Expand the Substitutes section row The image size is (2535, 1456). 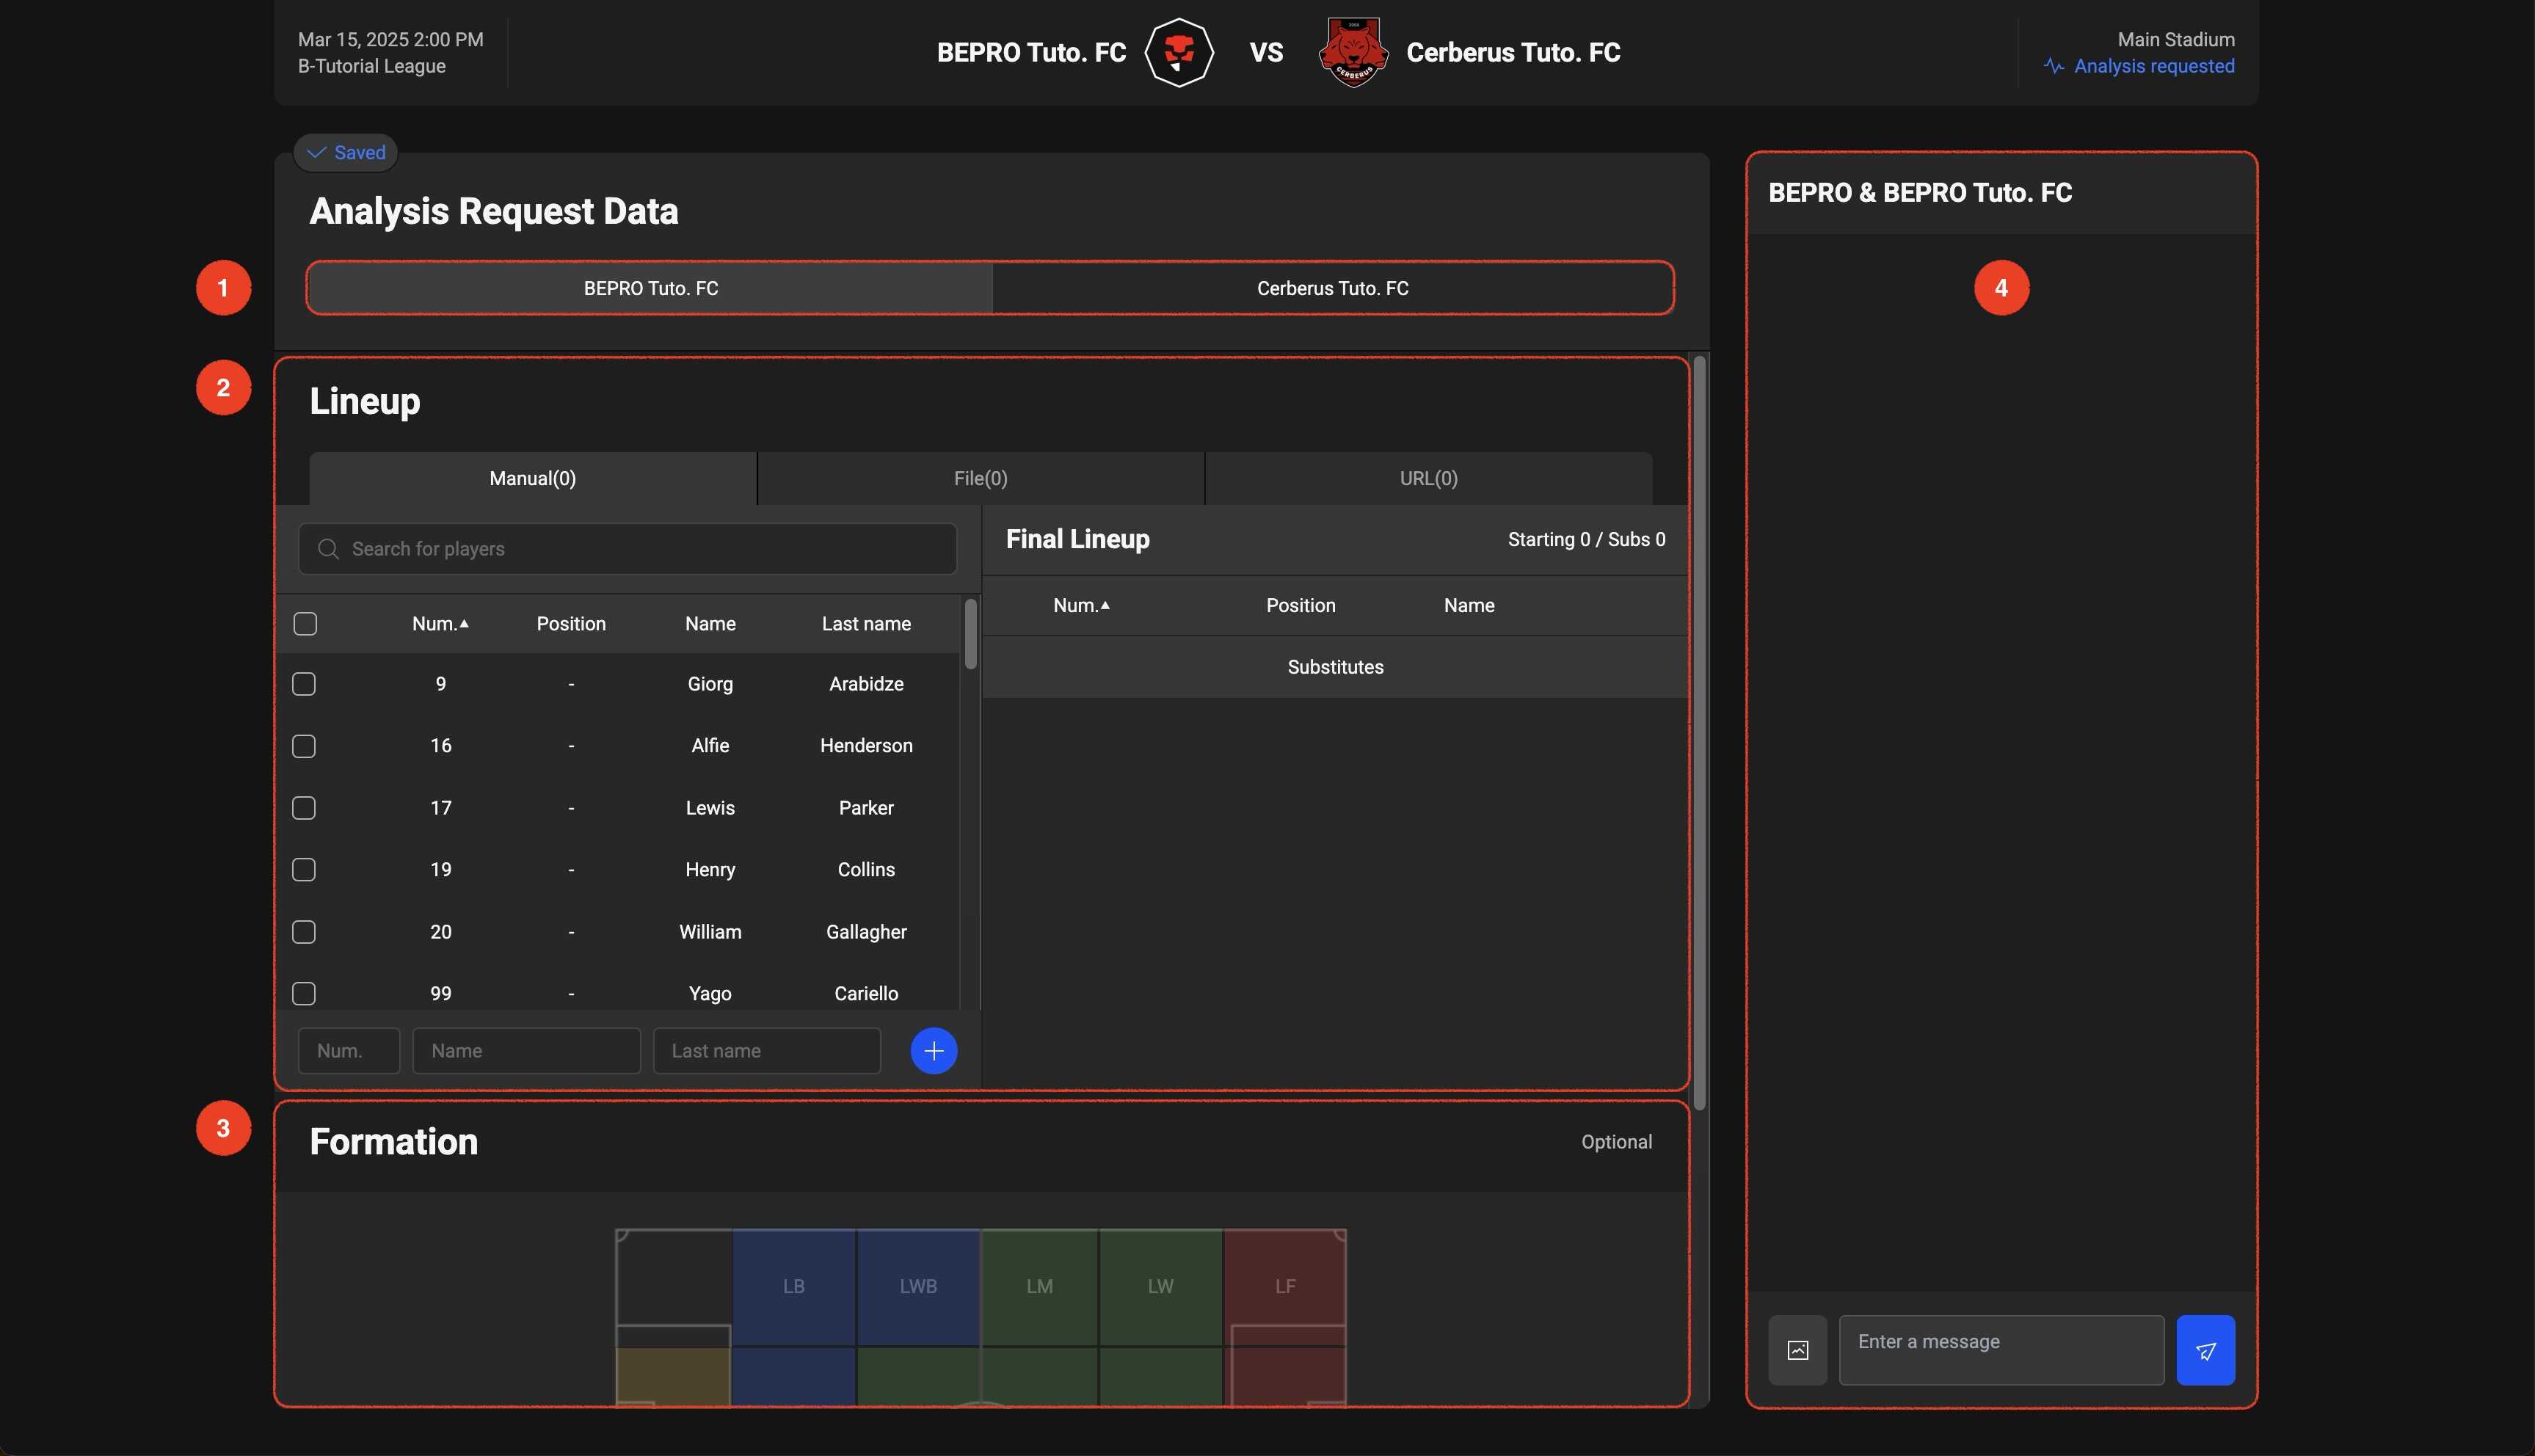pos(1334,667)
